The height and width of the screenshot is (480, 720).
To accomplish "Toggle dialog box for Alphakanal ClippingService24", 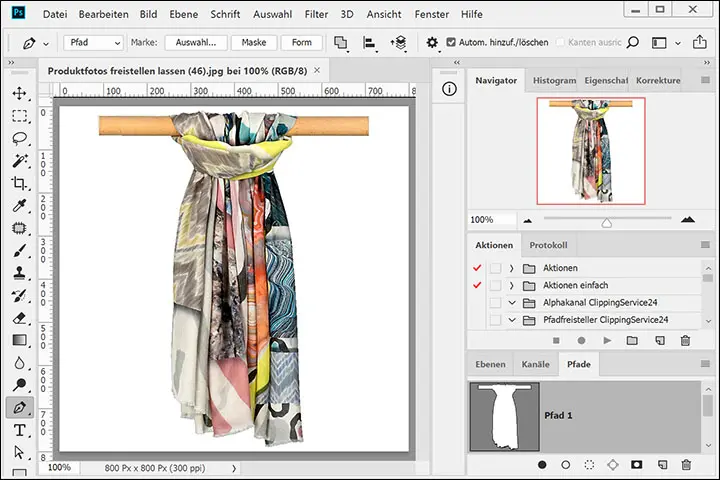I will click(494, 302).
